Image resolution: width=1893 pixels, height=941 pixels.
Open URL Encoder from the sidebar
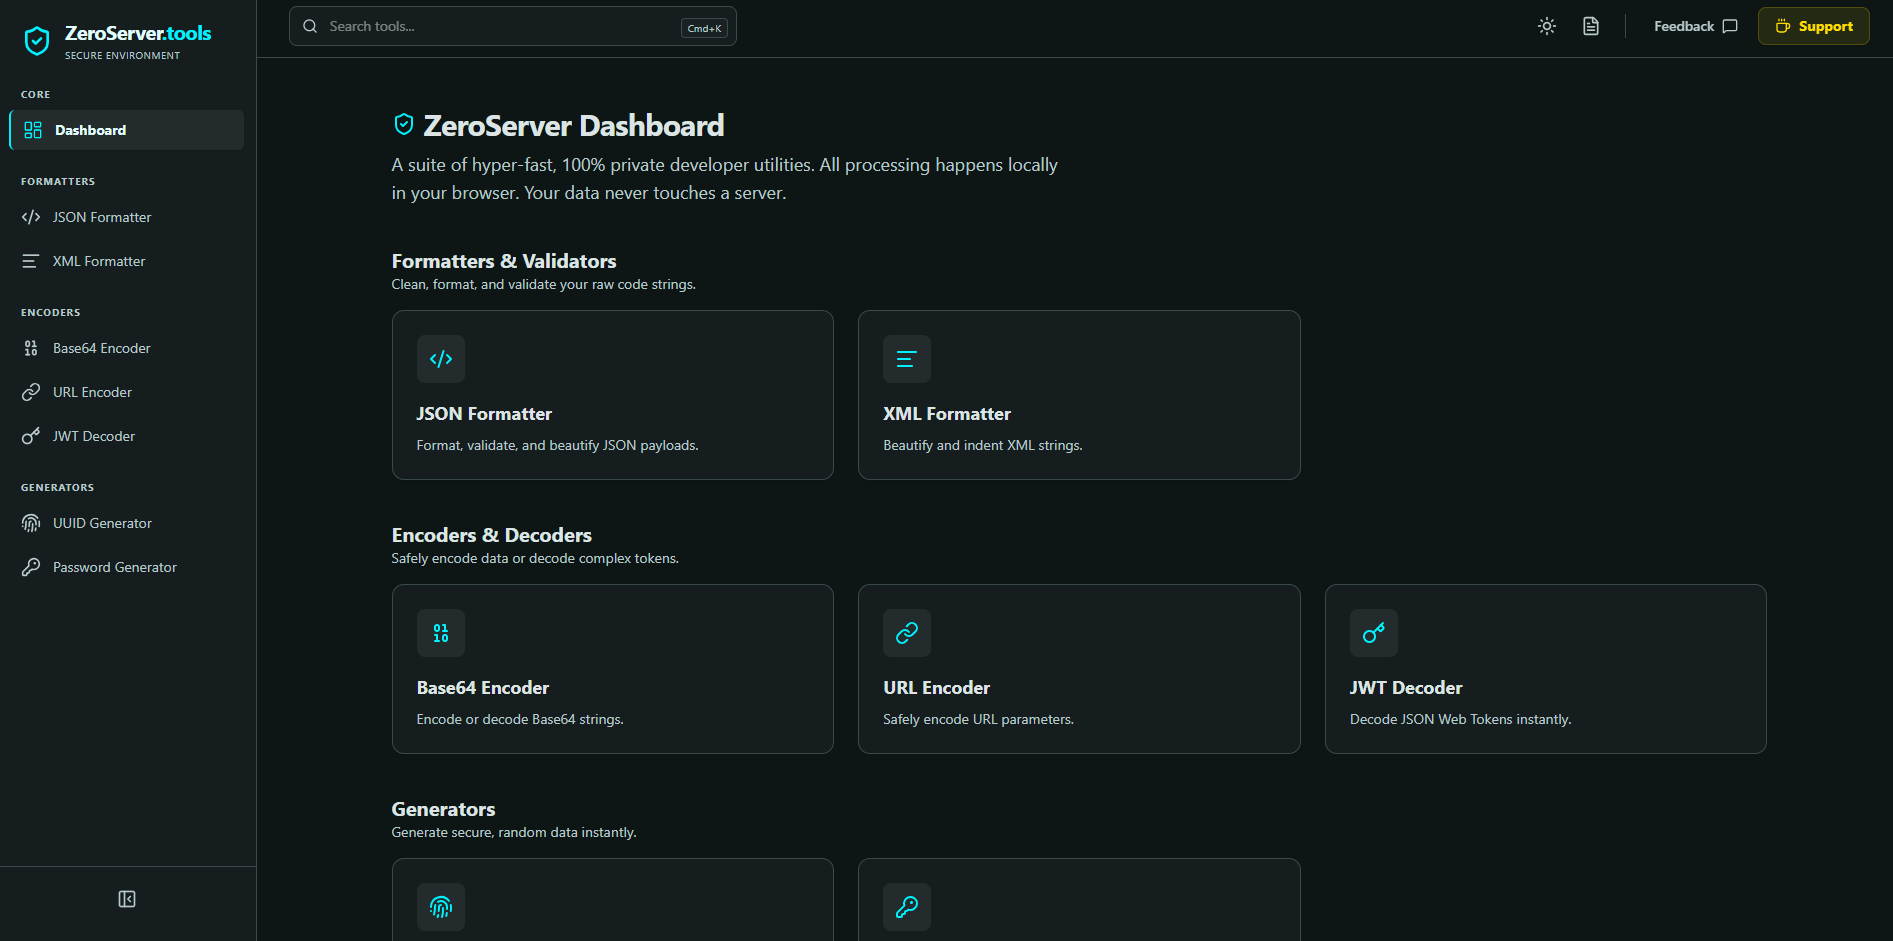point(126,392)
